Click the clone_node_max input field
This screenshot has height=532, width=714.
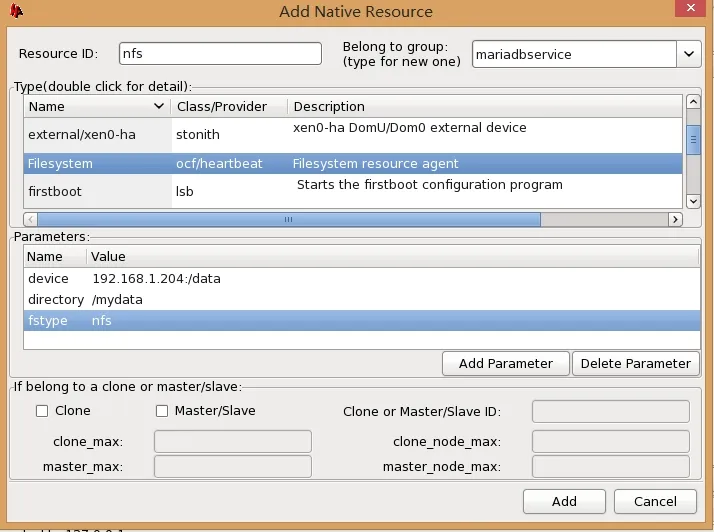coord(611,441)
